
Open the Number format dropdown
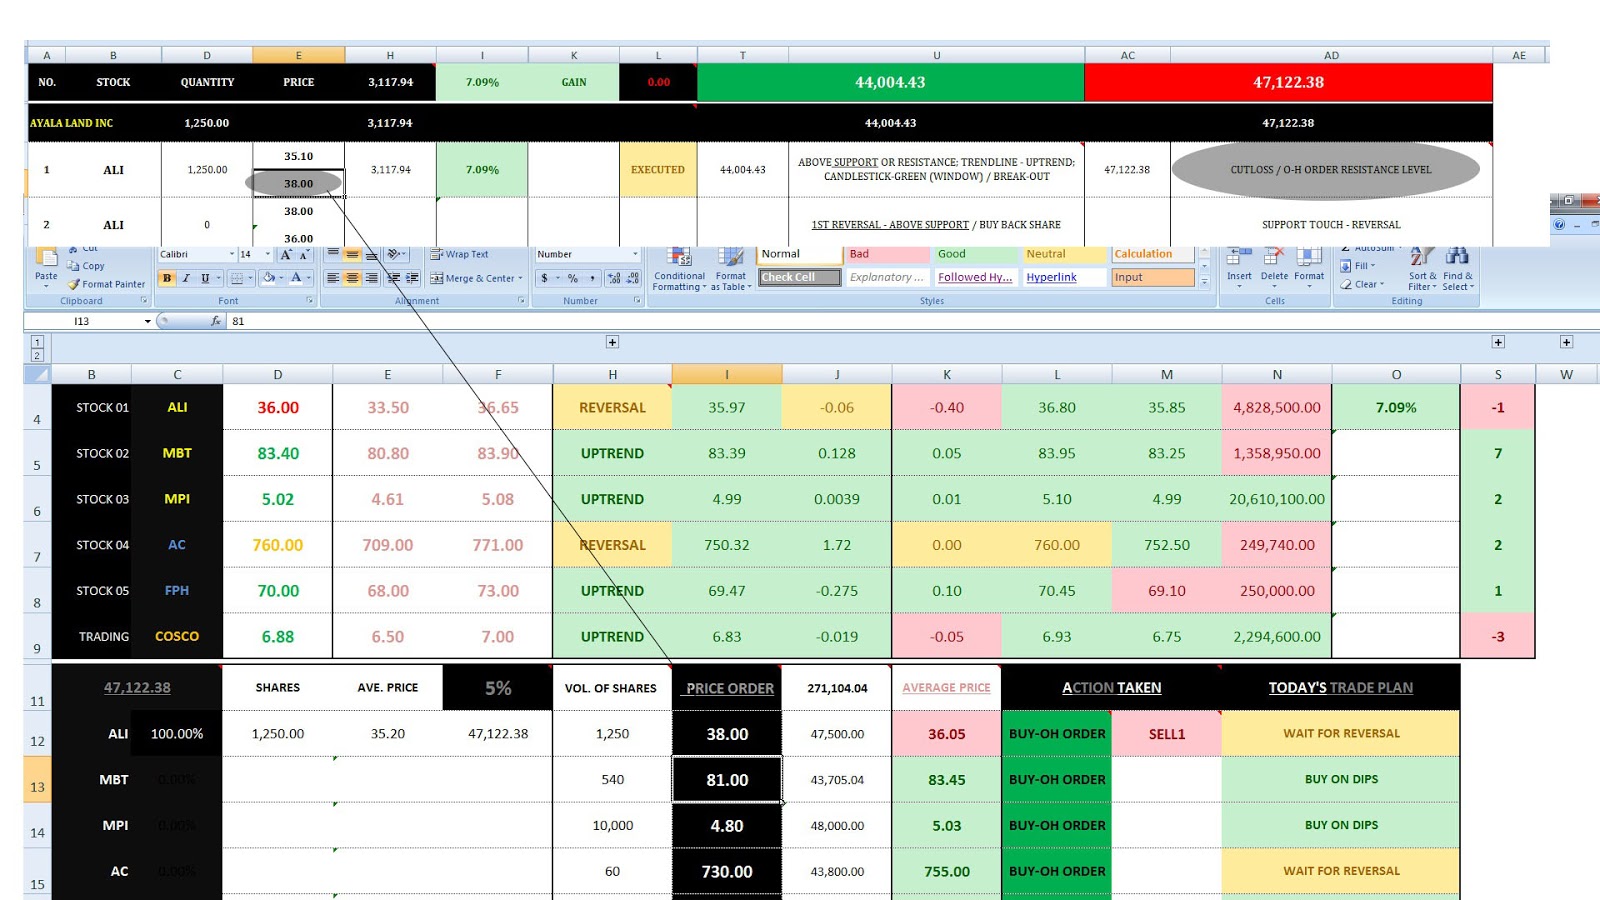click(x=634, y=254)
